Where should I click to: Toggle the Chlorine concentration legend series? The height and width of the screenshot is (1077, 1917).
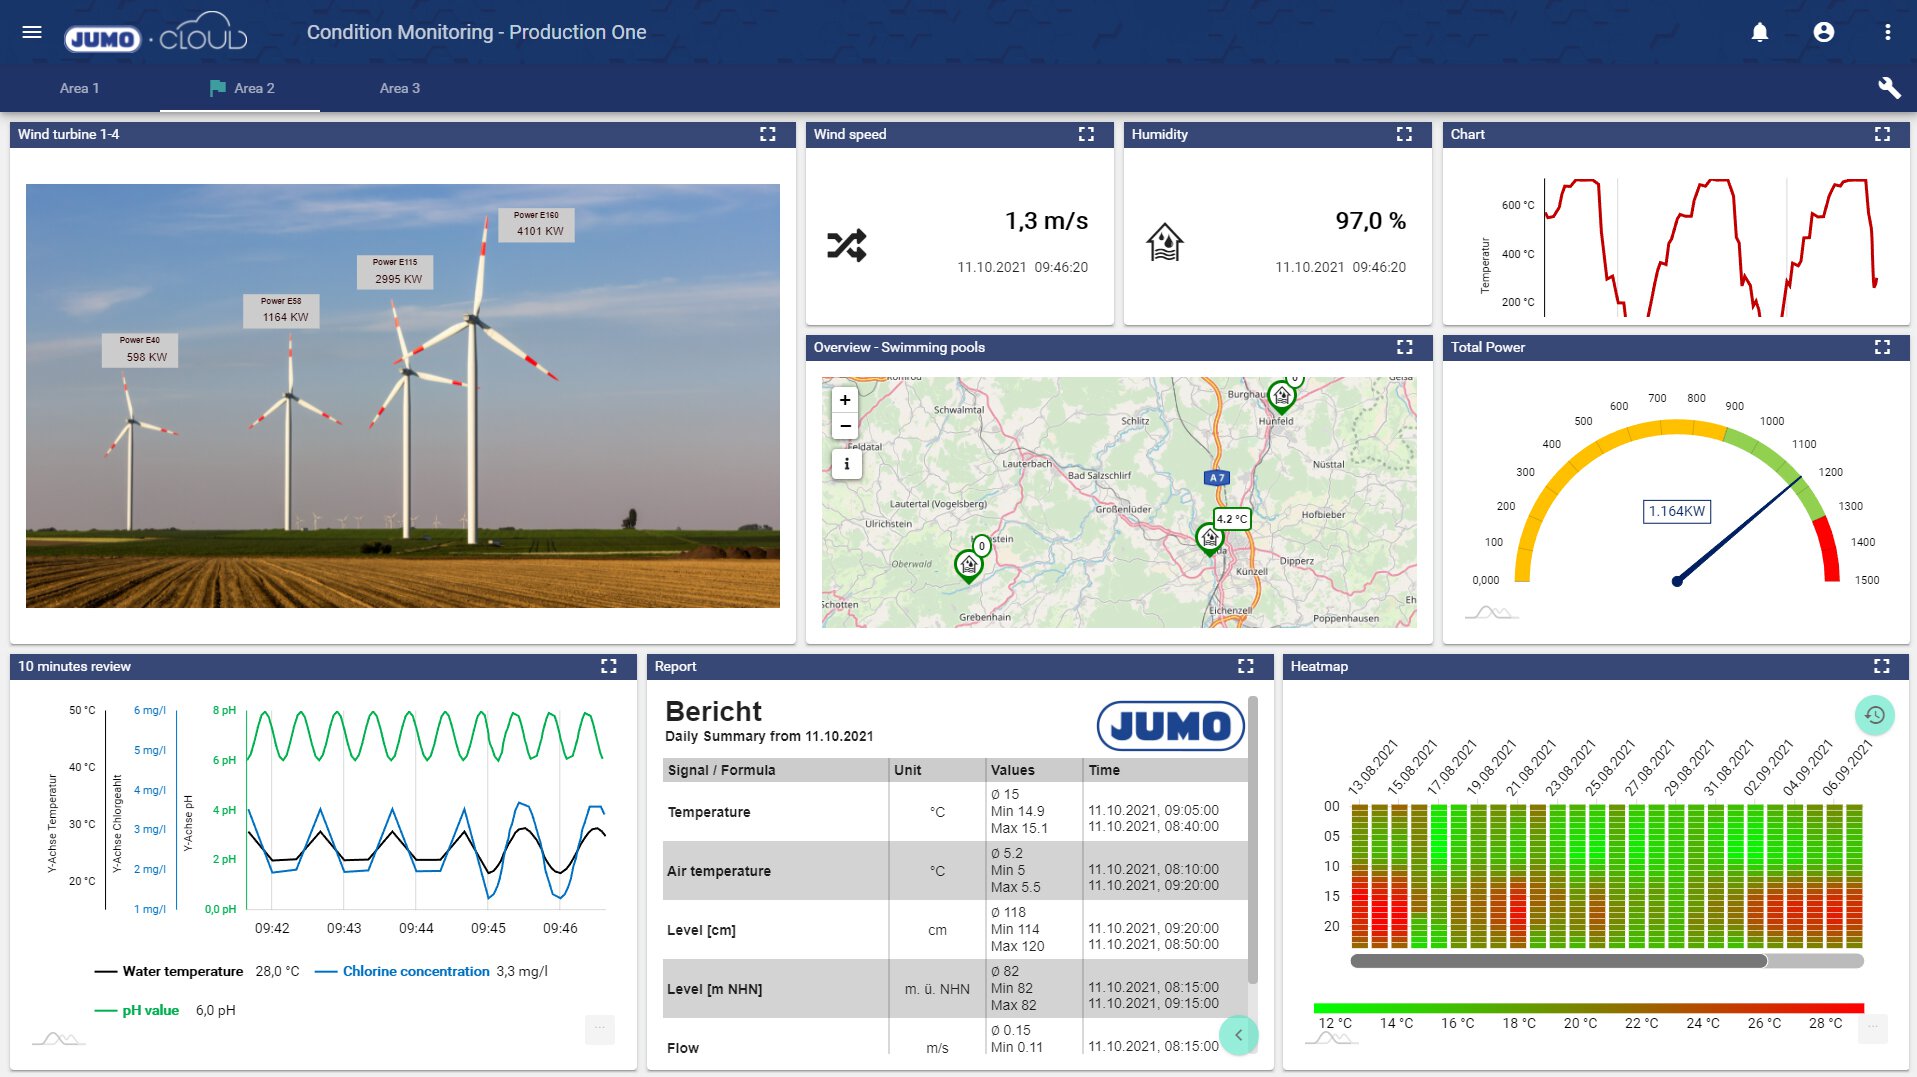pyautogui.click(x=415, y=971)
